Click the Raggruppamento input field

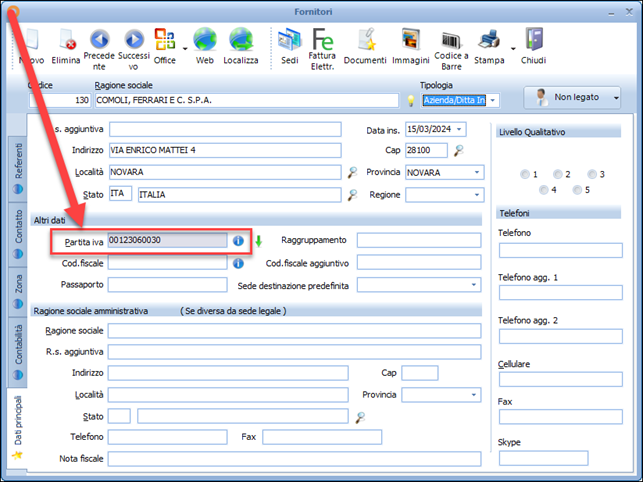coord(419,240)
